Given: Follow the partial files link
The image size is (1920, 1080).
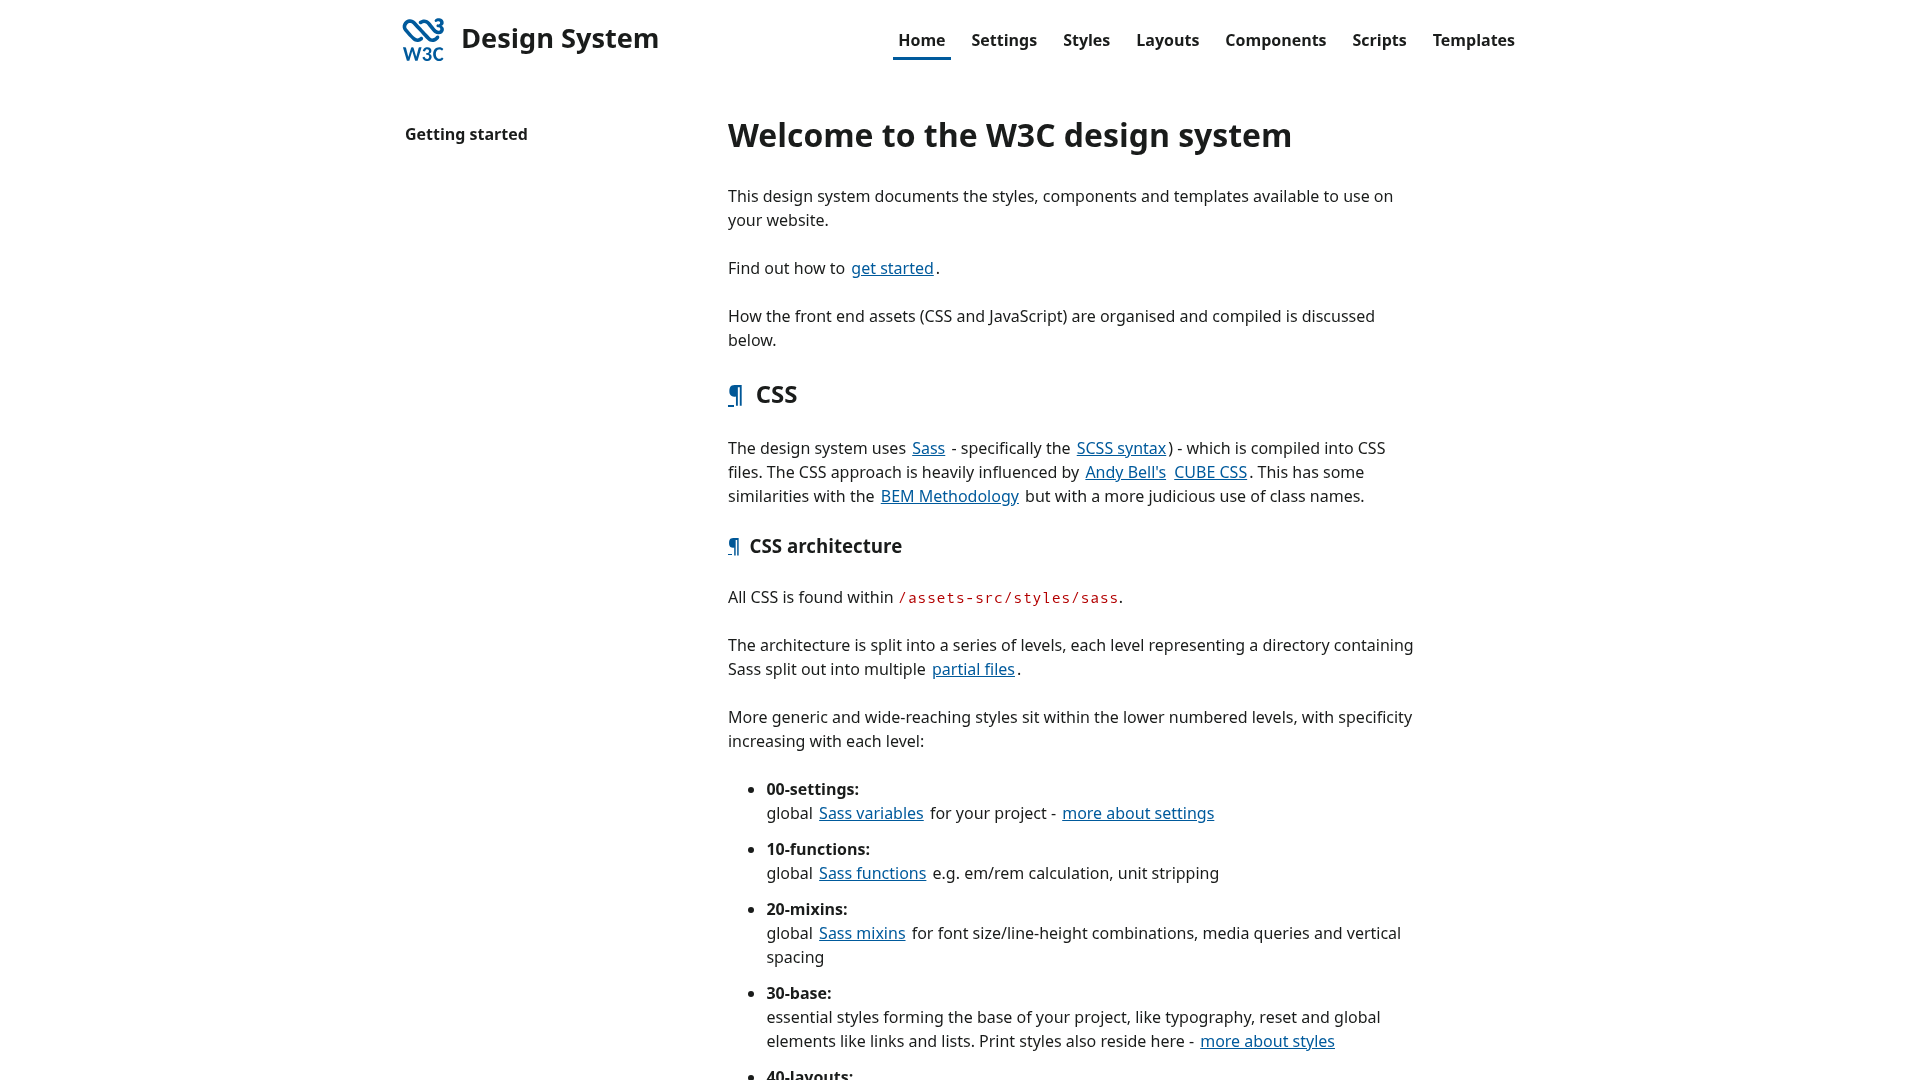Looking at the screenshot, I should [973, 669].
